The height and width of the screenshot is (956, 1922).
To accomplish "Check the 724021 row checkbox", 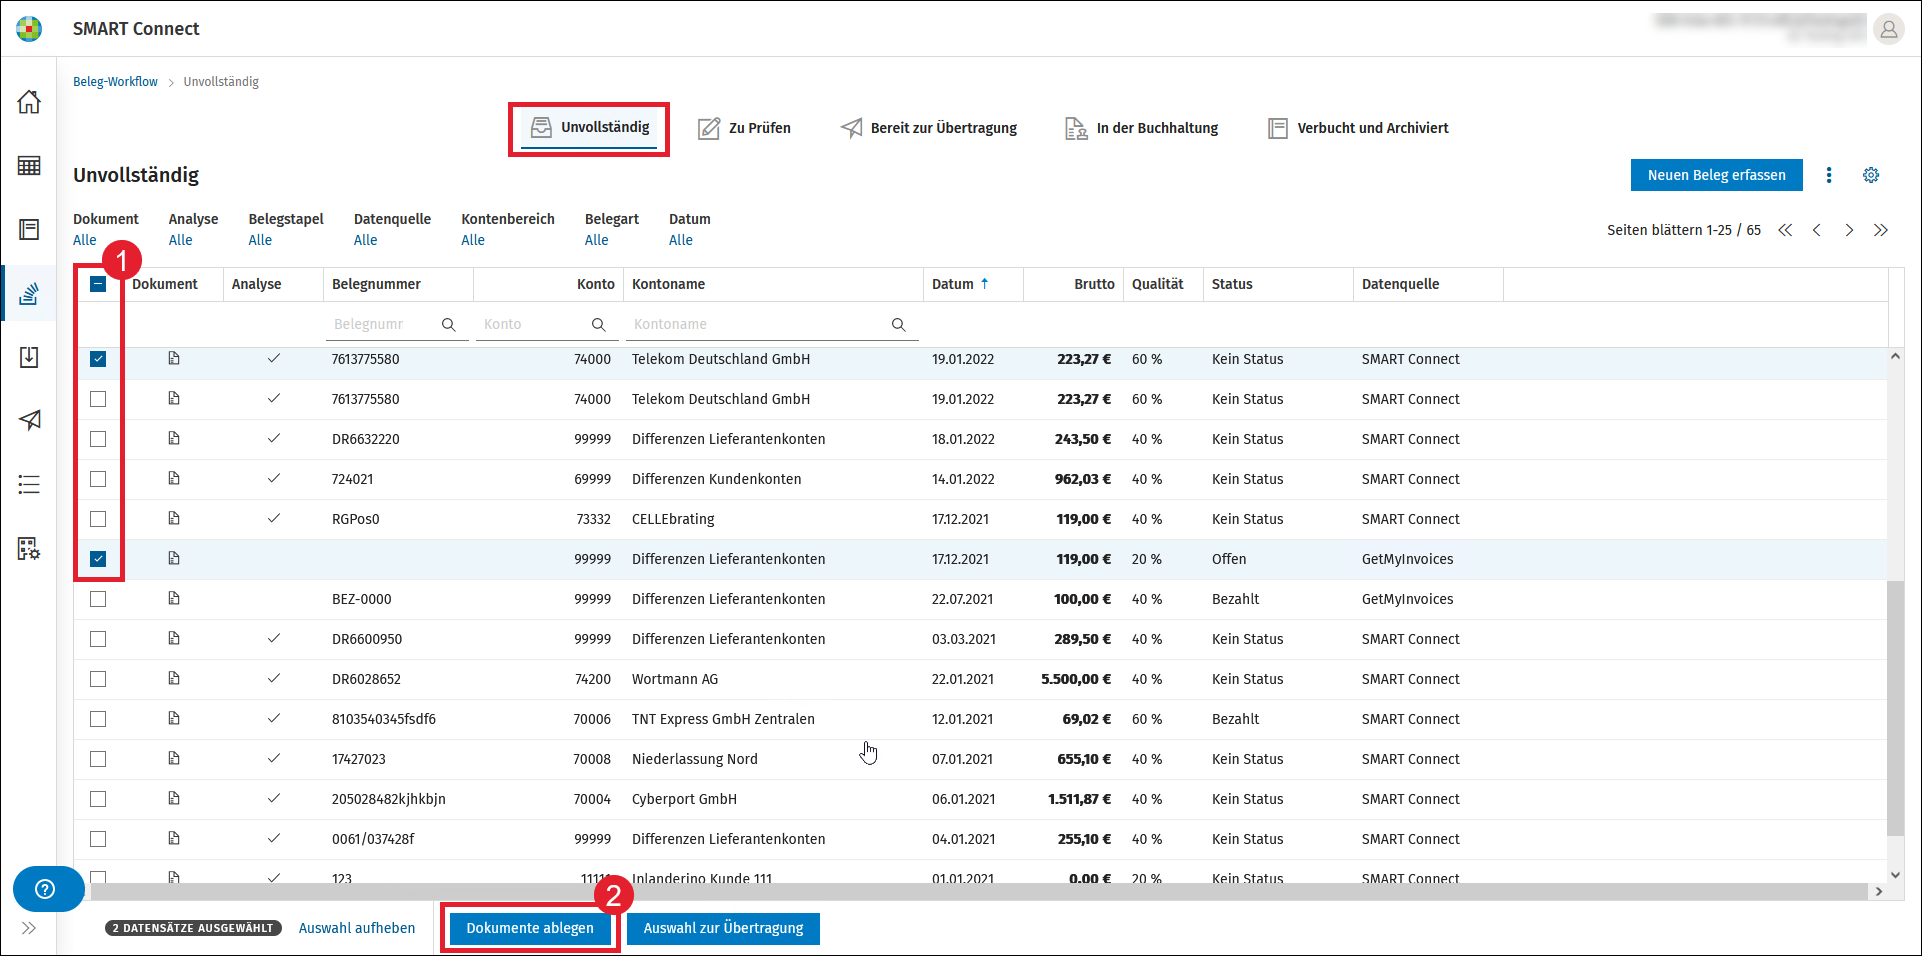I will coord(98,479).
